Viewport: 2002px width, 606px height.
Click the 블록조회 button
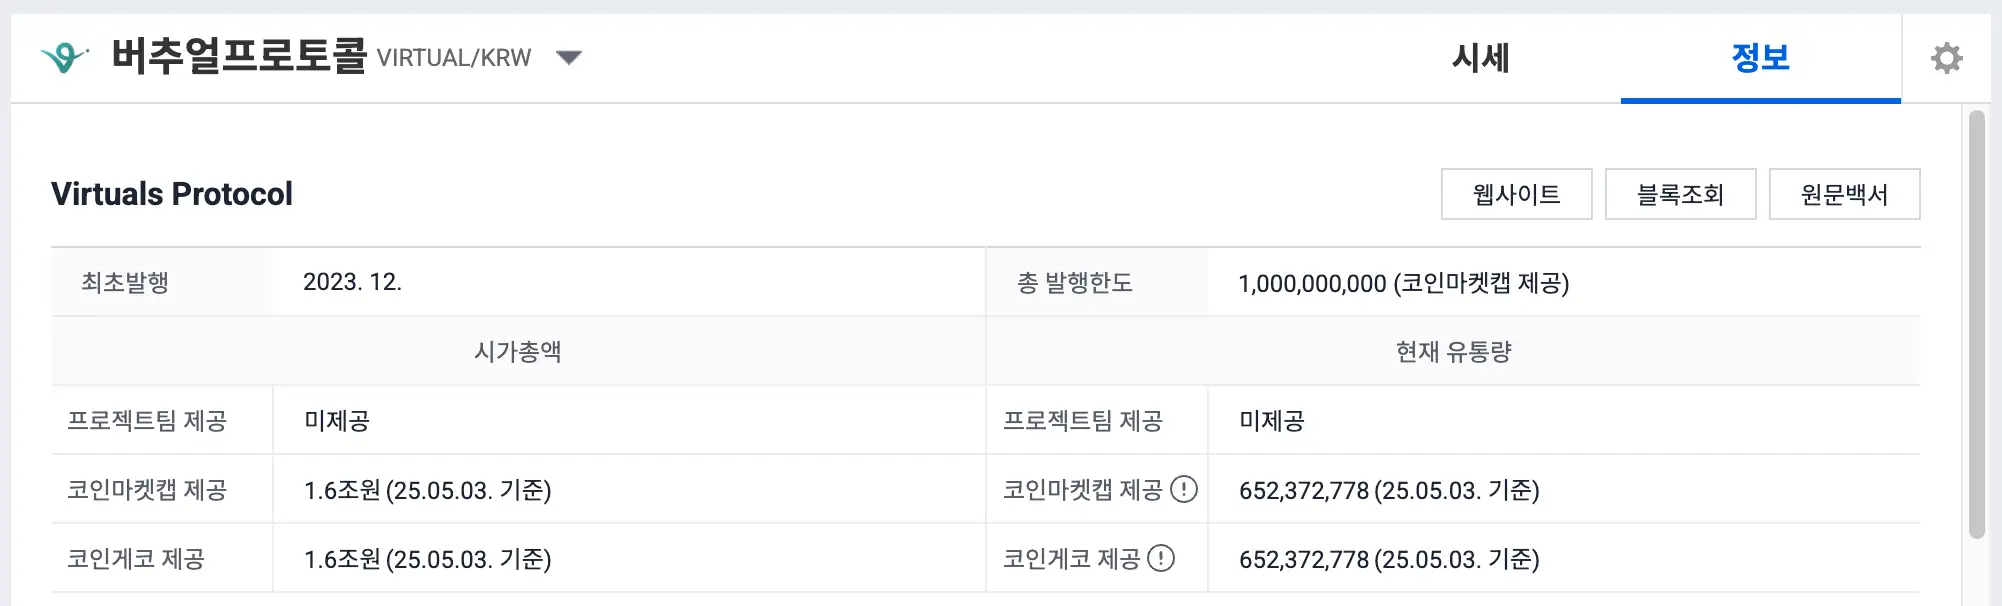[1680, 194]
